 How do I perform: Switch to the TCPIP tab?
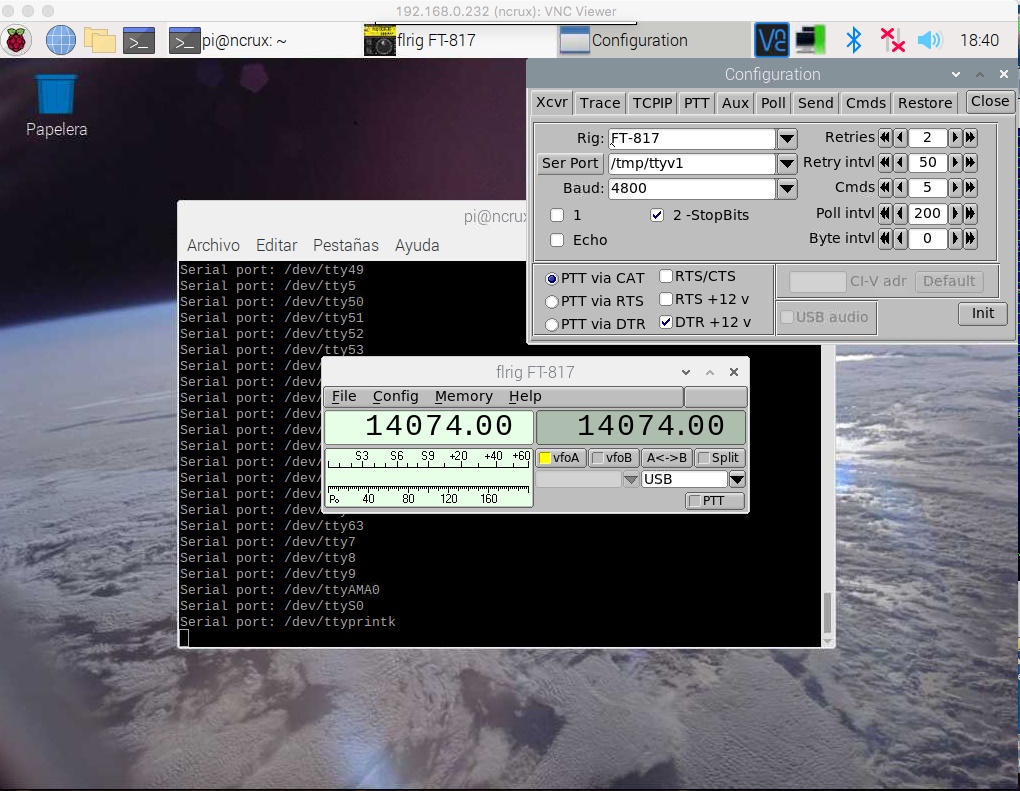(x=652, y=103)
